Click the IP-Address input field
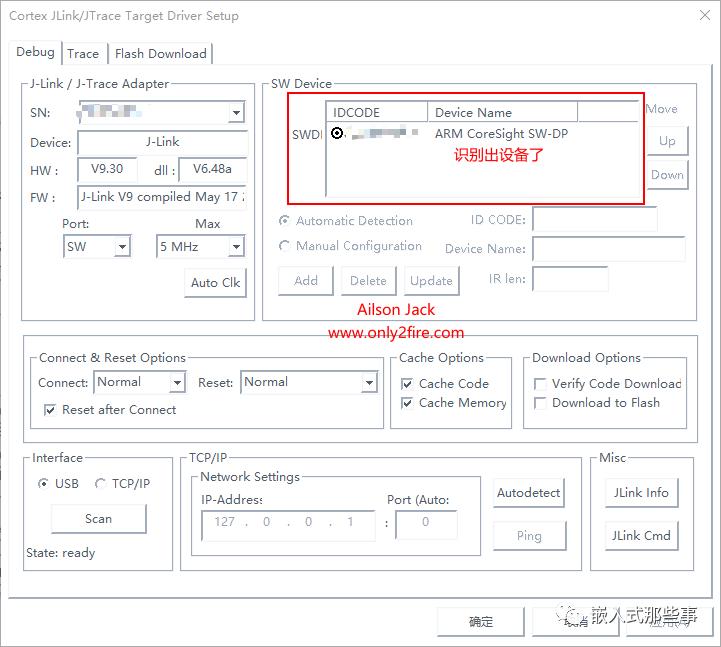The image size is (721, 647). (288, 525)
